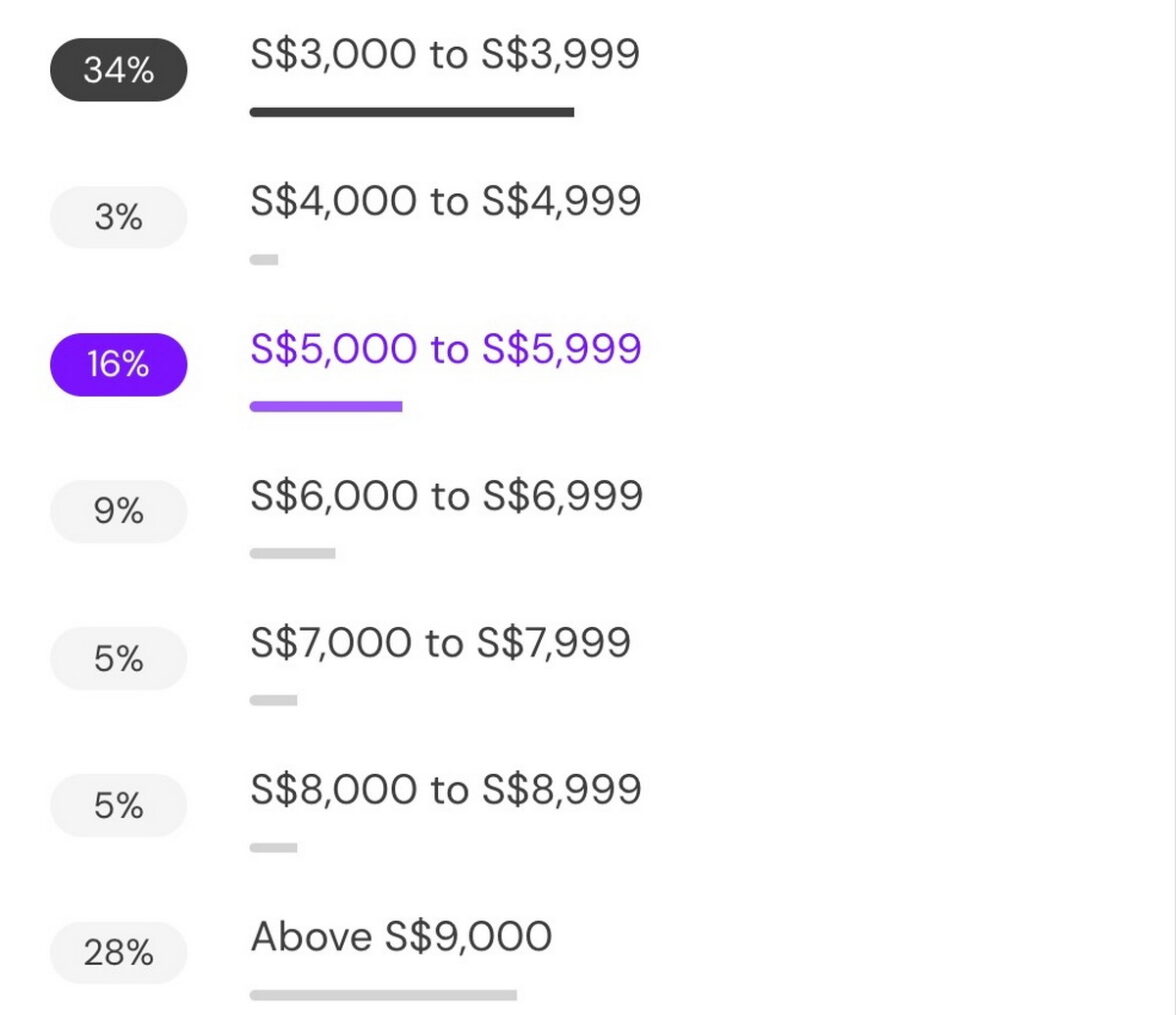1176x1015 pixels.
Task: Click the dark bar under S$3,000 to S$3,999
Action: tap(411, 112)
